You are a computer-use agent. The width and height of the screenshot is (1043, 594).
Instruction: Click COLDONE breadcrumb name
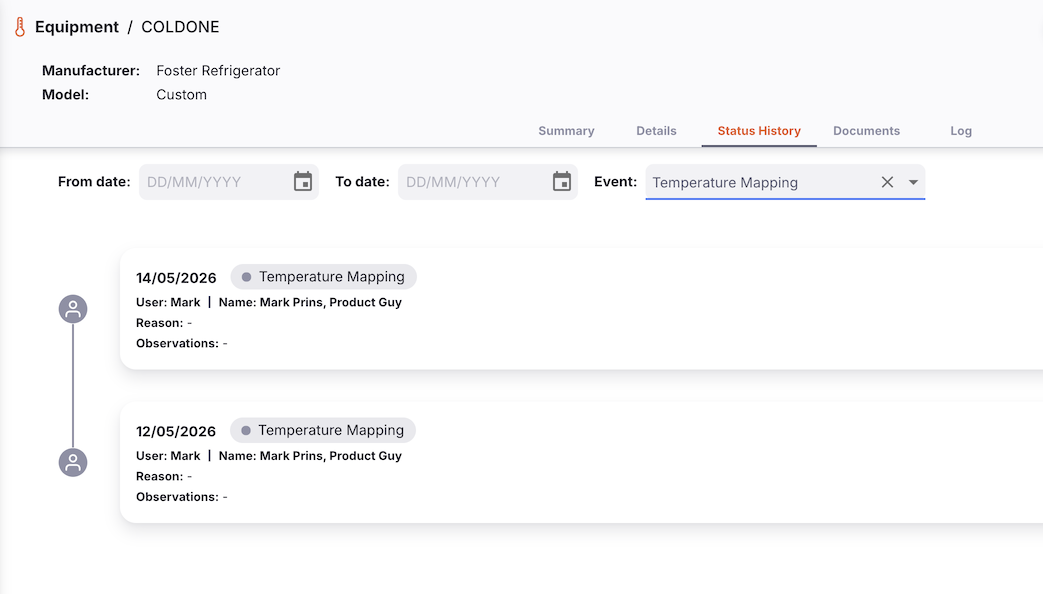click(180, 27)
